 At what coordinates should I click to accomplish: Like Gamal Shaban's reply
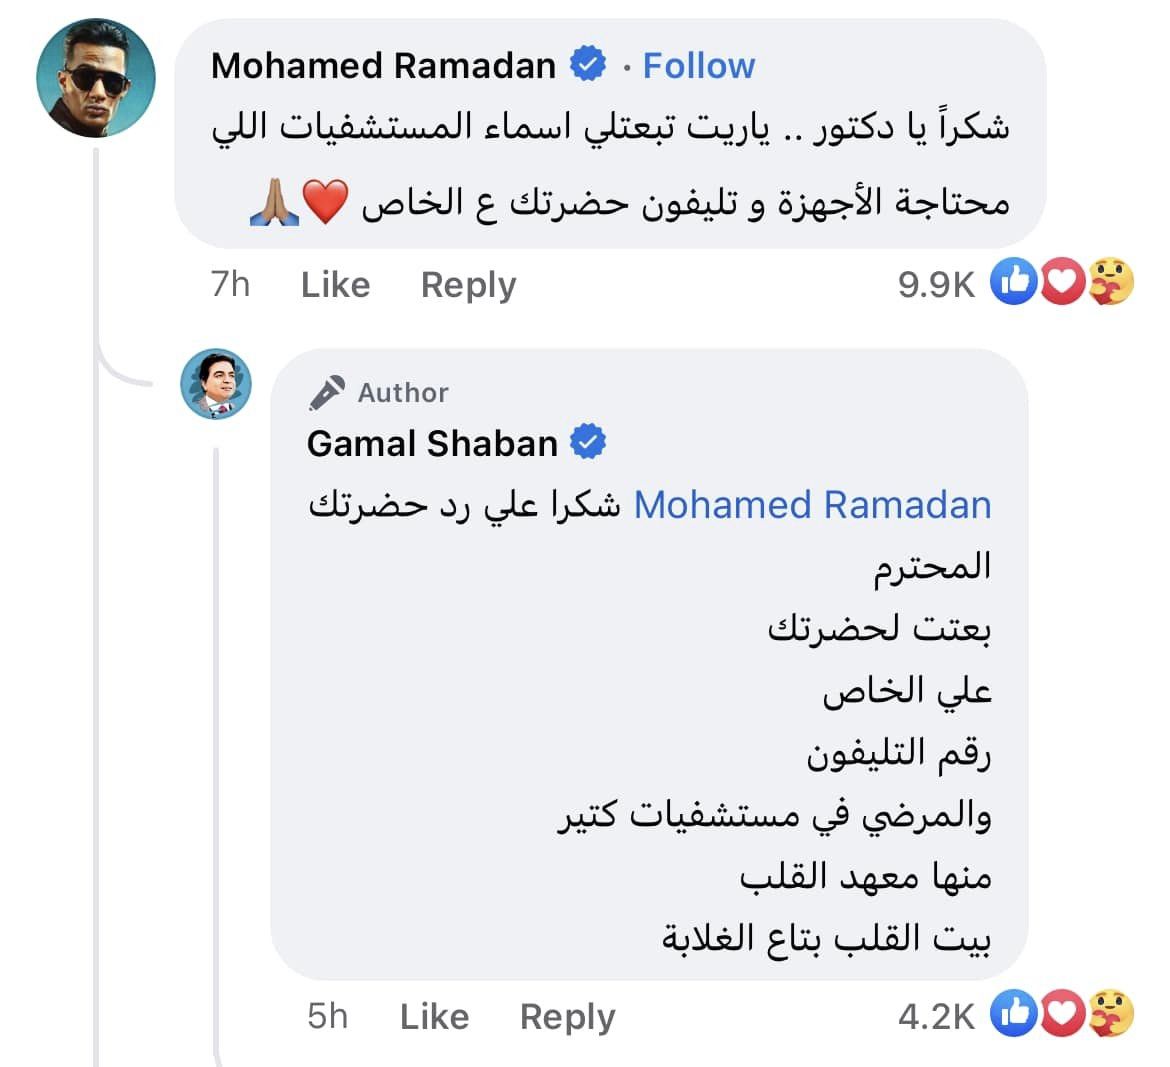(434, 1017)
